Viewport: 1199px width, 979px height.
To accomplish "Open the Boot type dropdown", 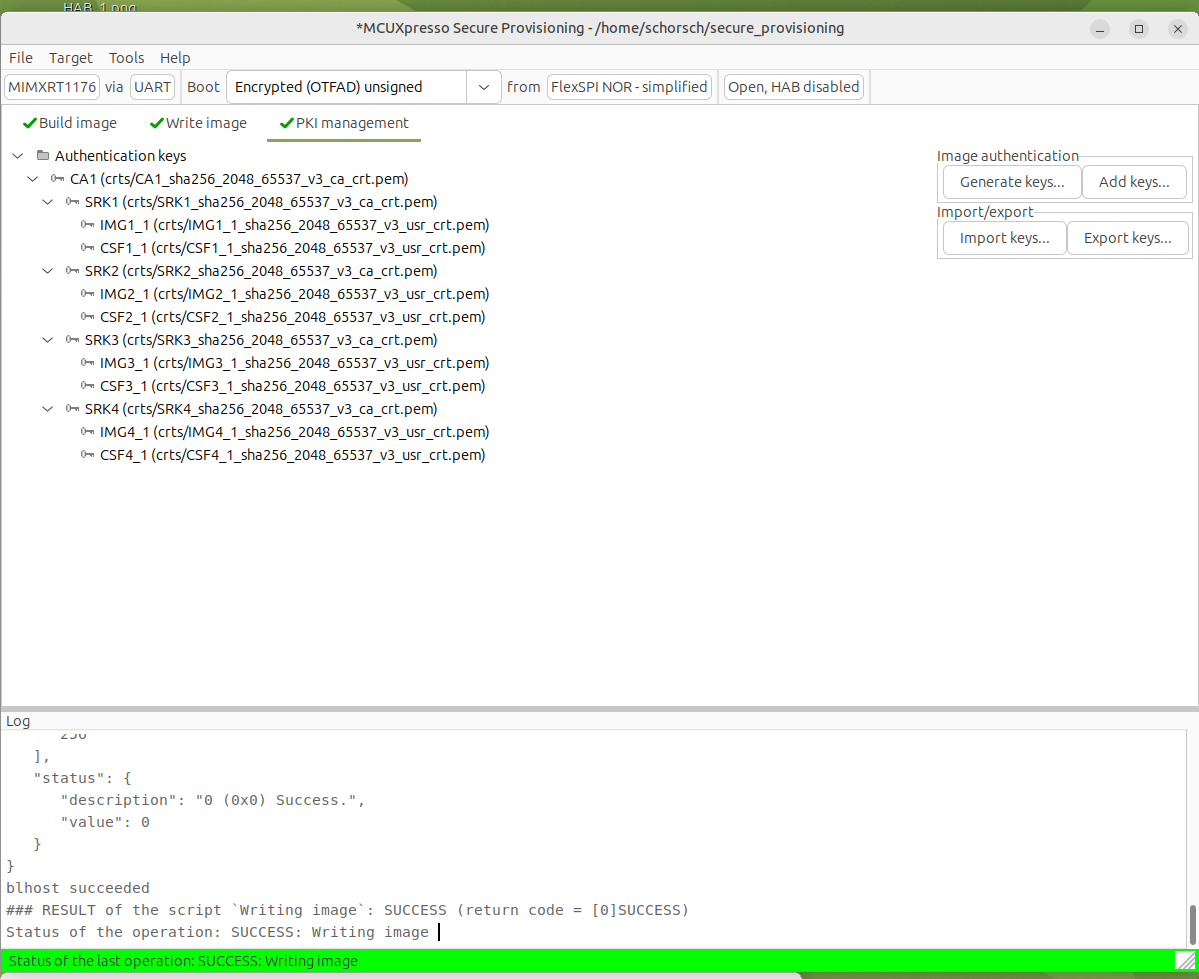I will (x=483, y=87).
